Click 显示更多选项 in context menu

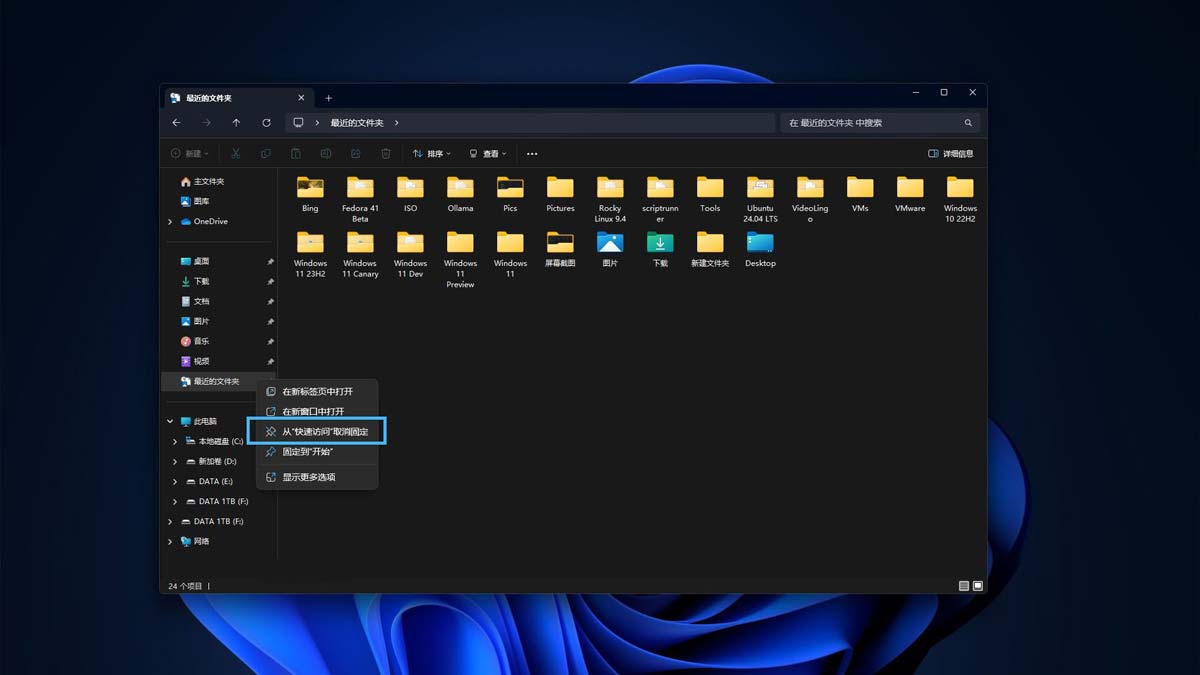point(308,477)
